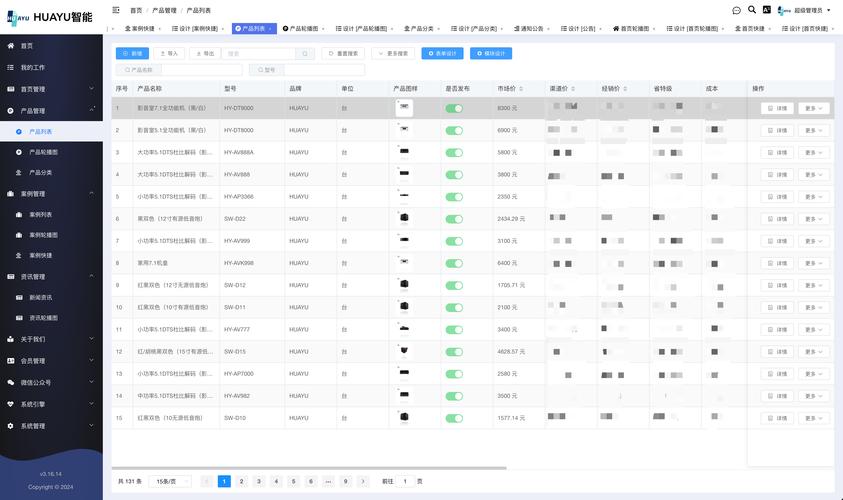Select 产品分类 in the sidebar submenu
The image size is (843, 500).
click(42, 173)
